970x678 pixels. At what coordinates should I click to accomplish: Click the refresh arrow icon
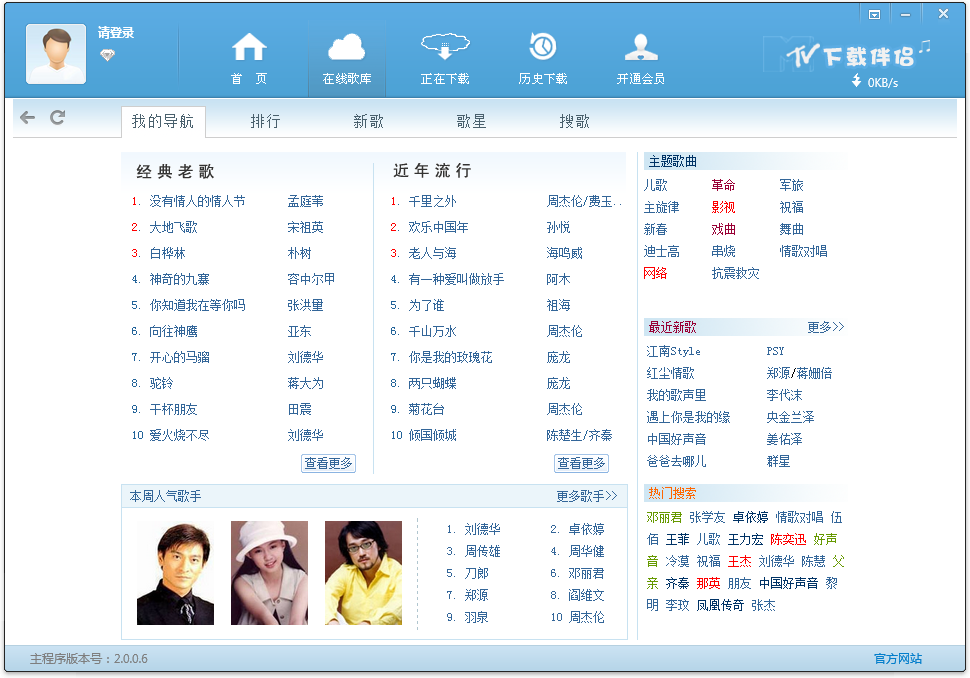click(x=58, y=118)
